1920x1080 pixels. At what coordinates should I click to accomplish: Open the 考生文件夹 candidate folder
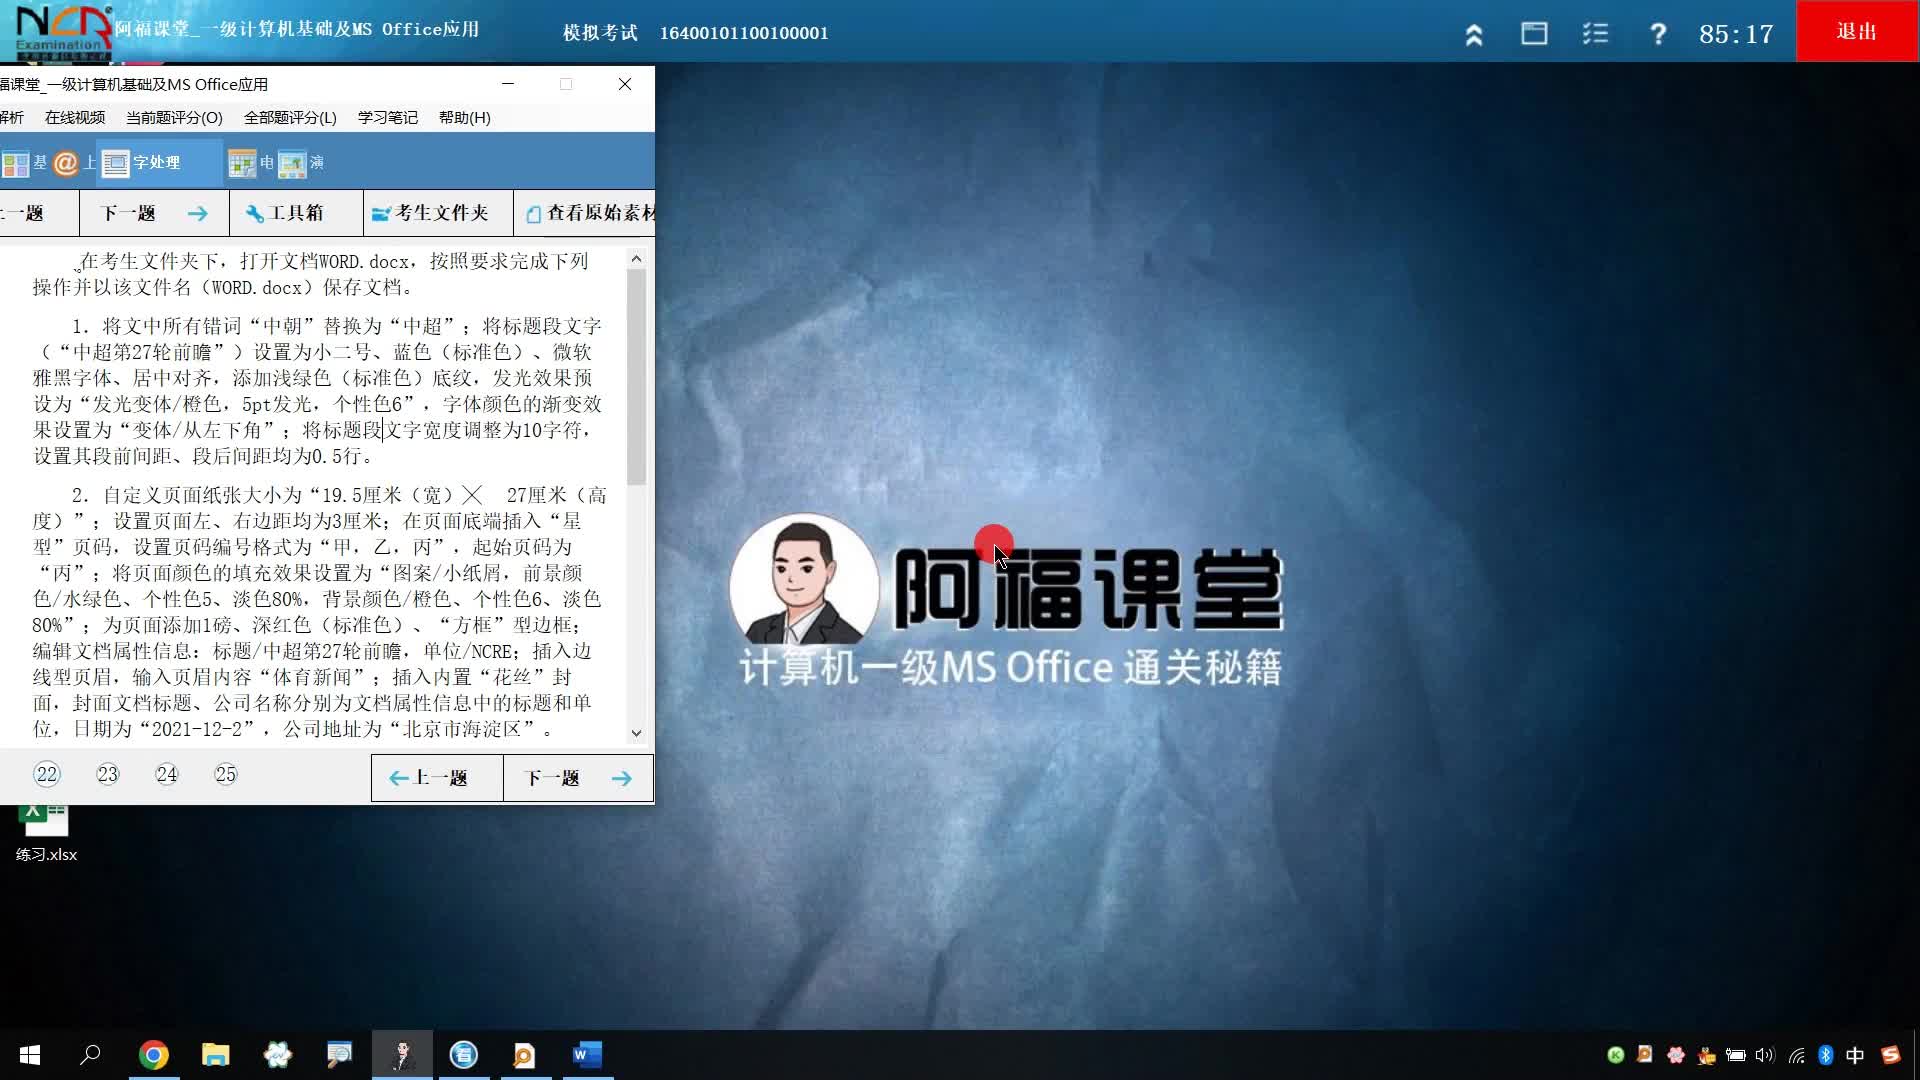pos(438,213)
